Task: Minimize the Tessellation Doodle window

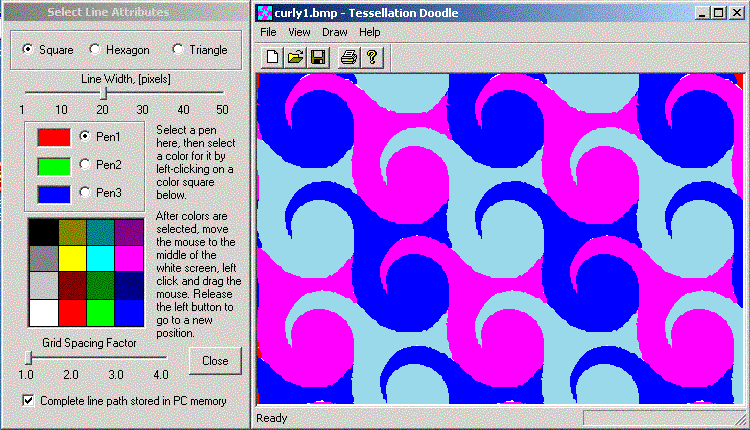Action: [x=702, y=13]
